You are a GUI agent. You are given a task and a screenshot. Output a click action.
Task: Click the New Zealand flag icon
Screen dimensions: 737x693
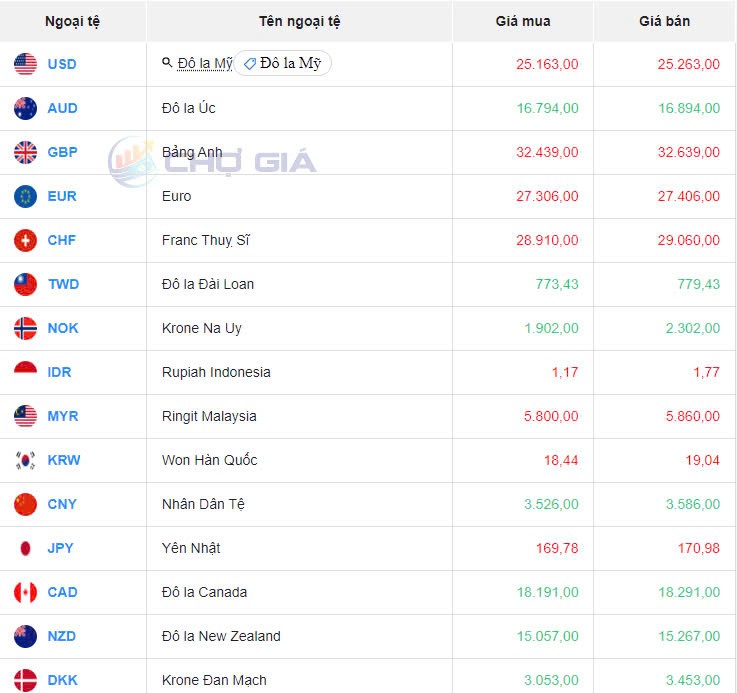pos(25,636)
